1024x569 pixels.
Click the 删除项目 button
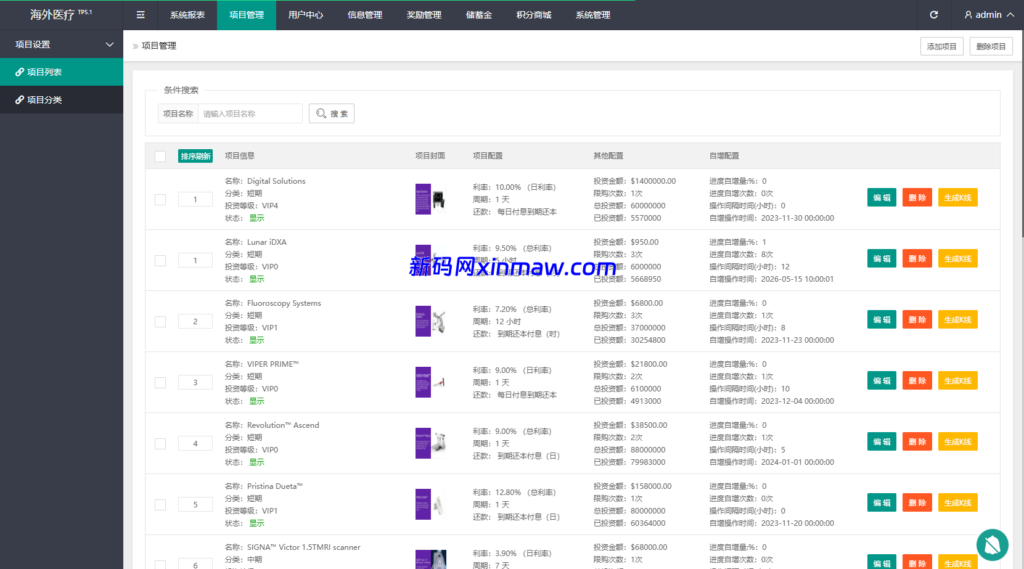(991, 46)
